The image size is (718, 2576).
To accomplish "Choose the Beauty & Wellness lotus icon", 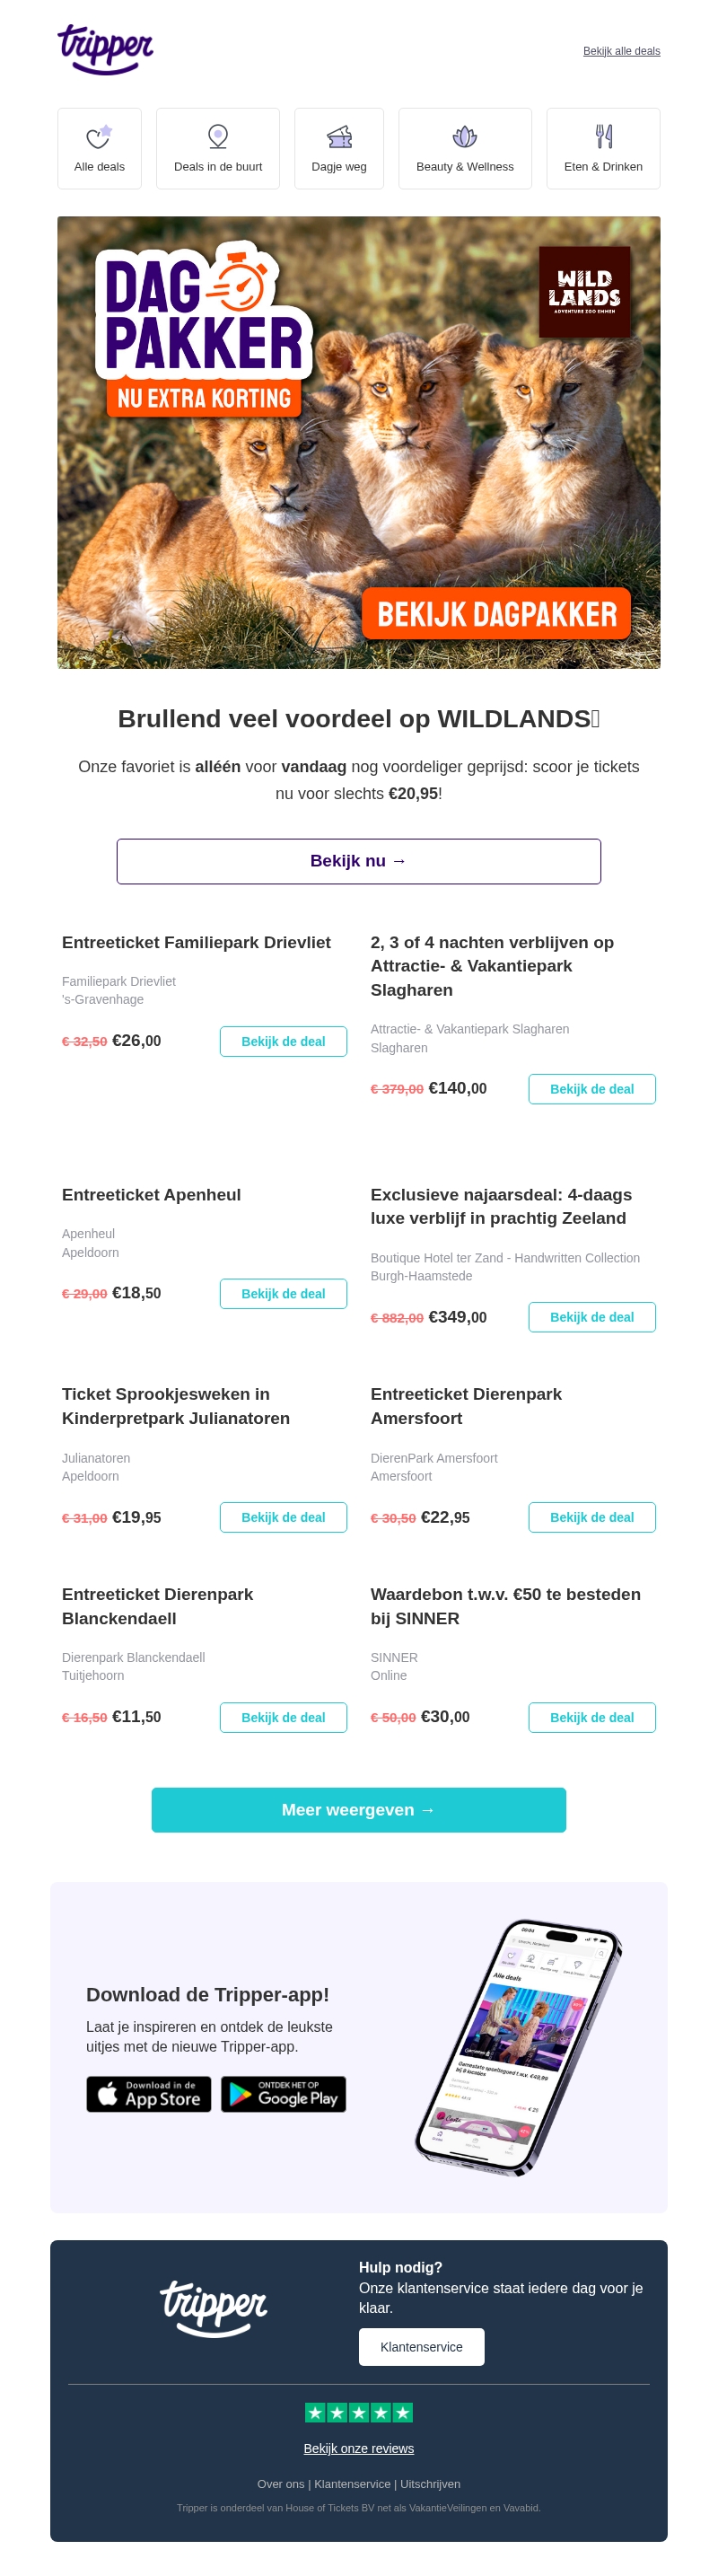I will click(x=464, y=137).
